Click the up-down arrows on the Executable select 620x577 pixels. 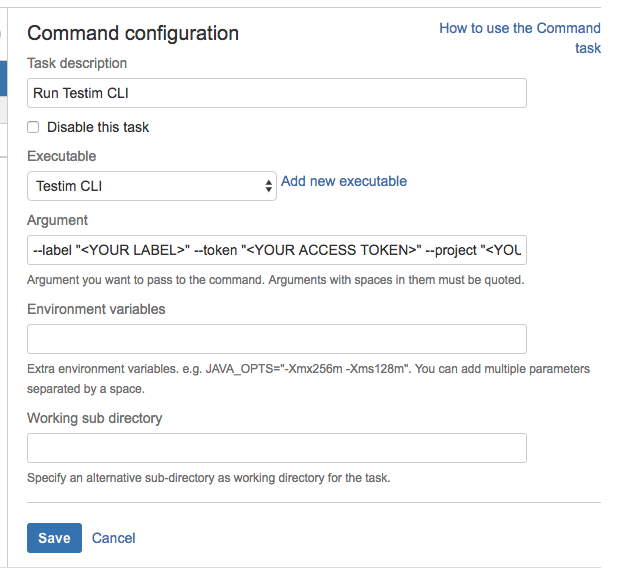point(268,186)
